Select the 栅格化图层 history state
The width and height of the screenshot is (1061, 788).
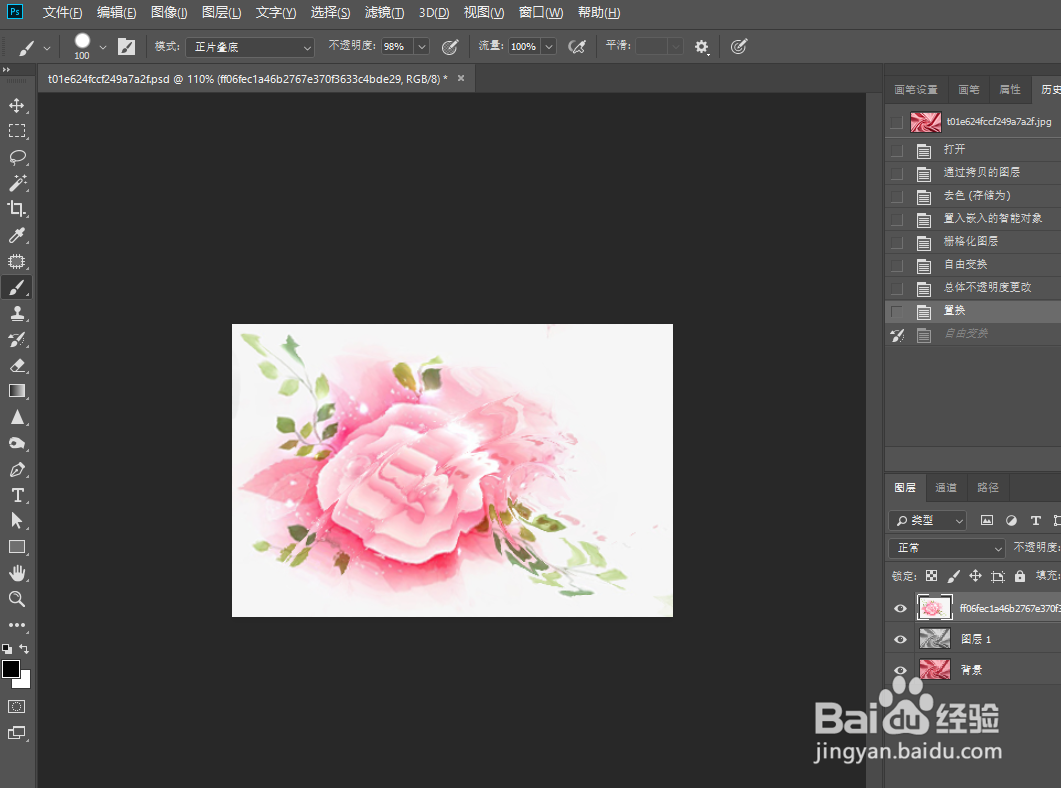(x=973, y=241)
